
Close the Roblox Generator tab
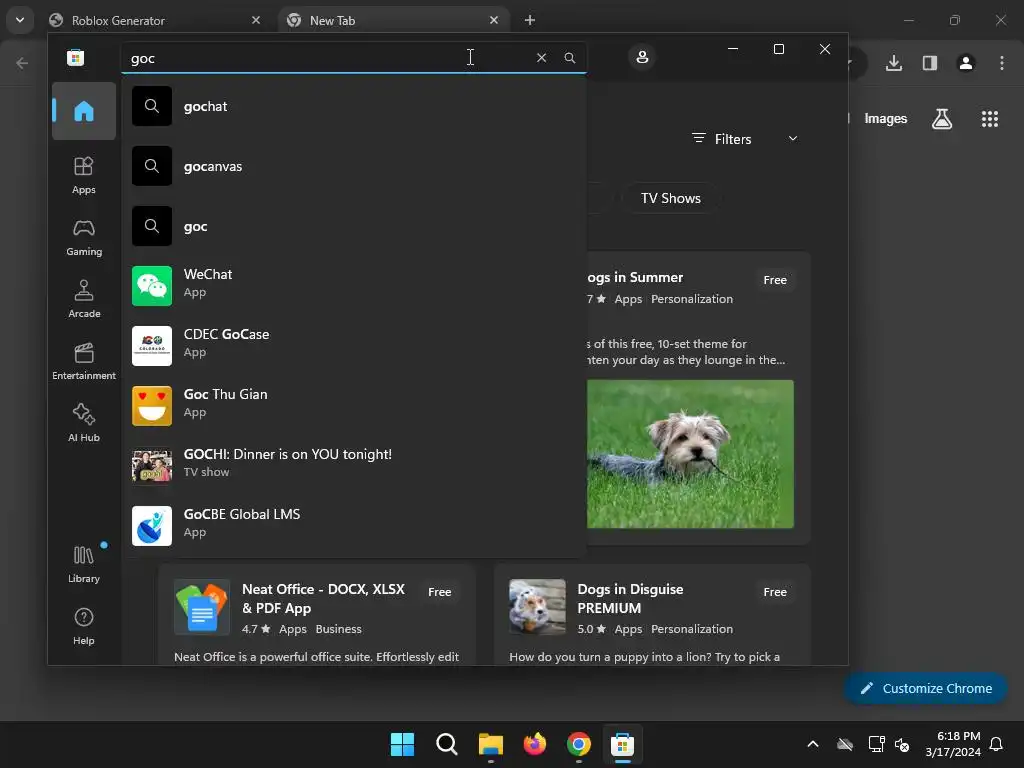click(256, 20)
